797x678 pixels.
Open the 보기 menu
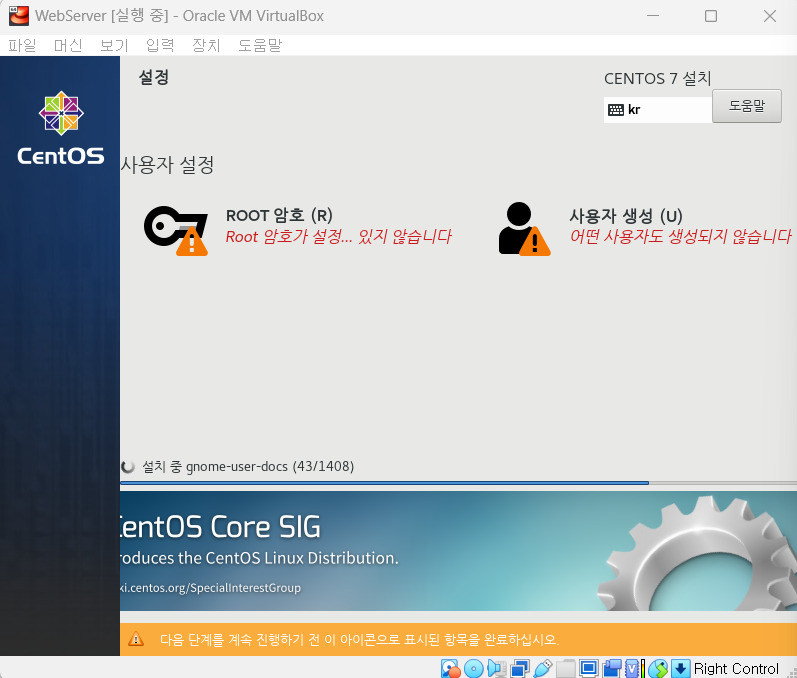114,45
